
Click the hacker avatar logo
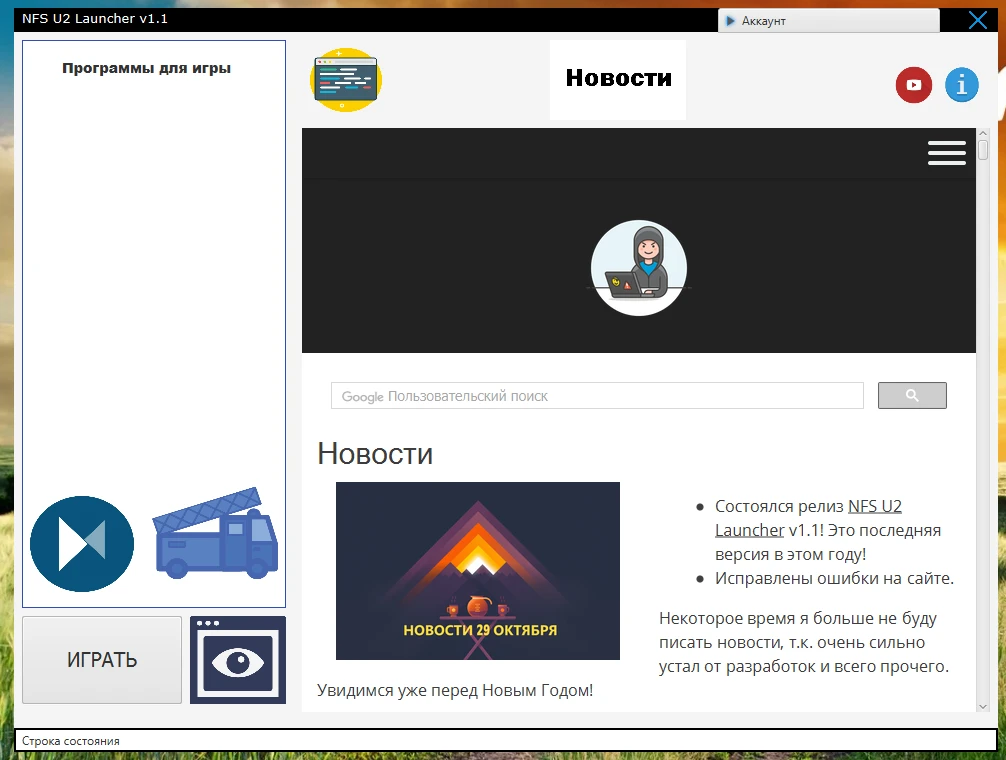(x=639, y=268)
